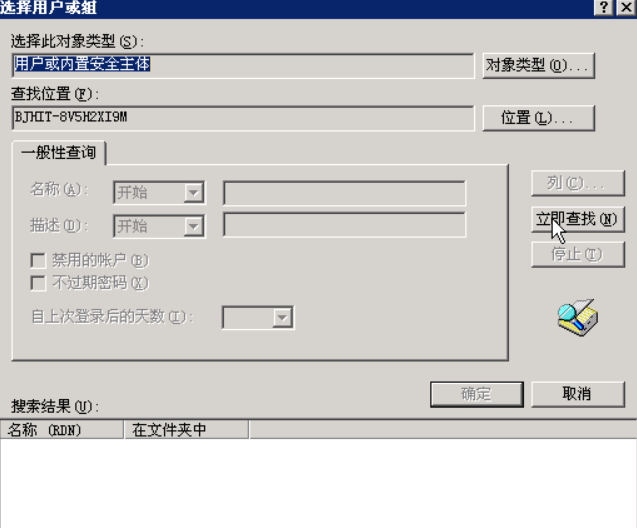The image size is (637, 528).
Task: Click the 位置 button
Action: [x=538, y=118]
